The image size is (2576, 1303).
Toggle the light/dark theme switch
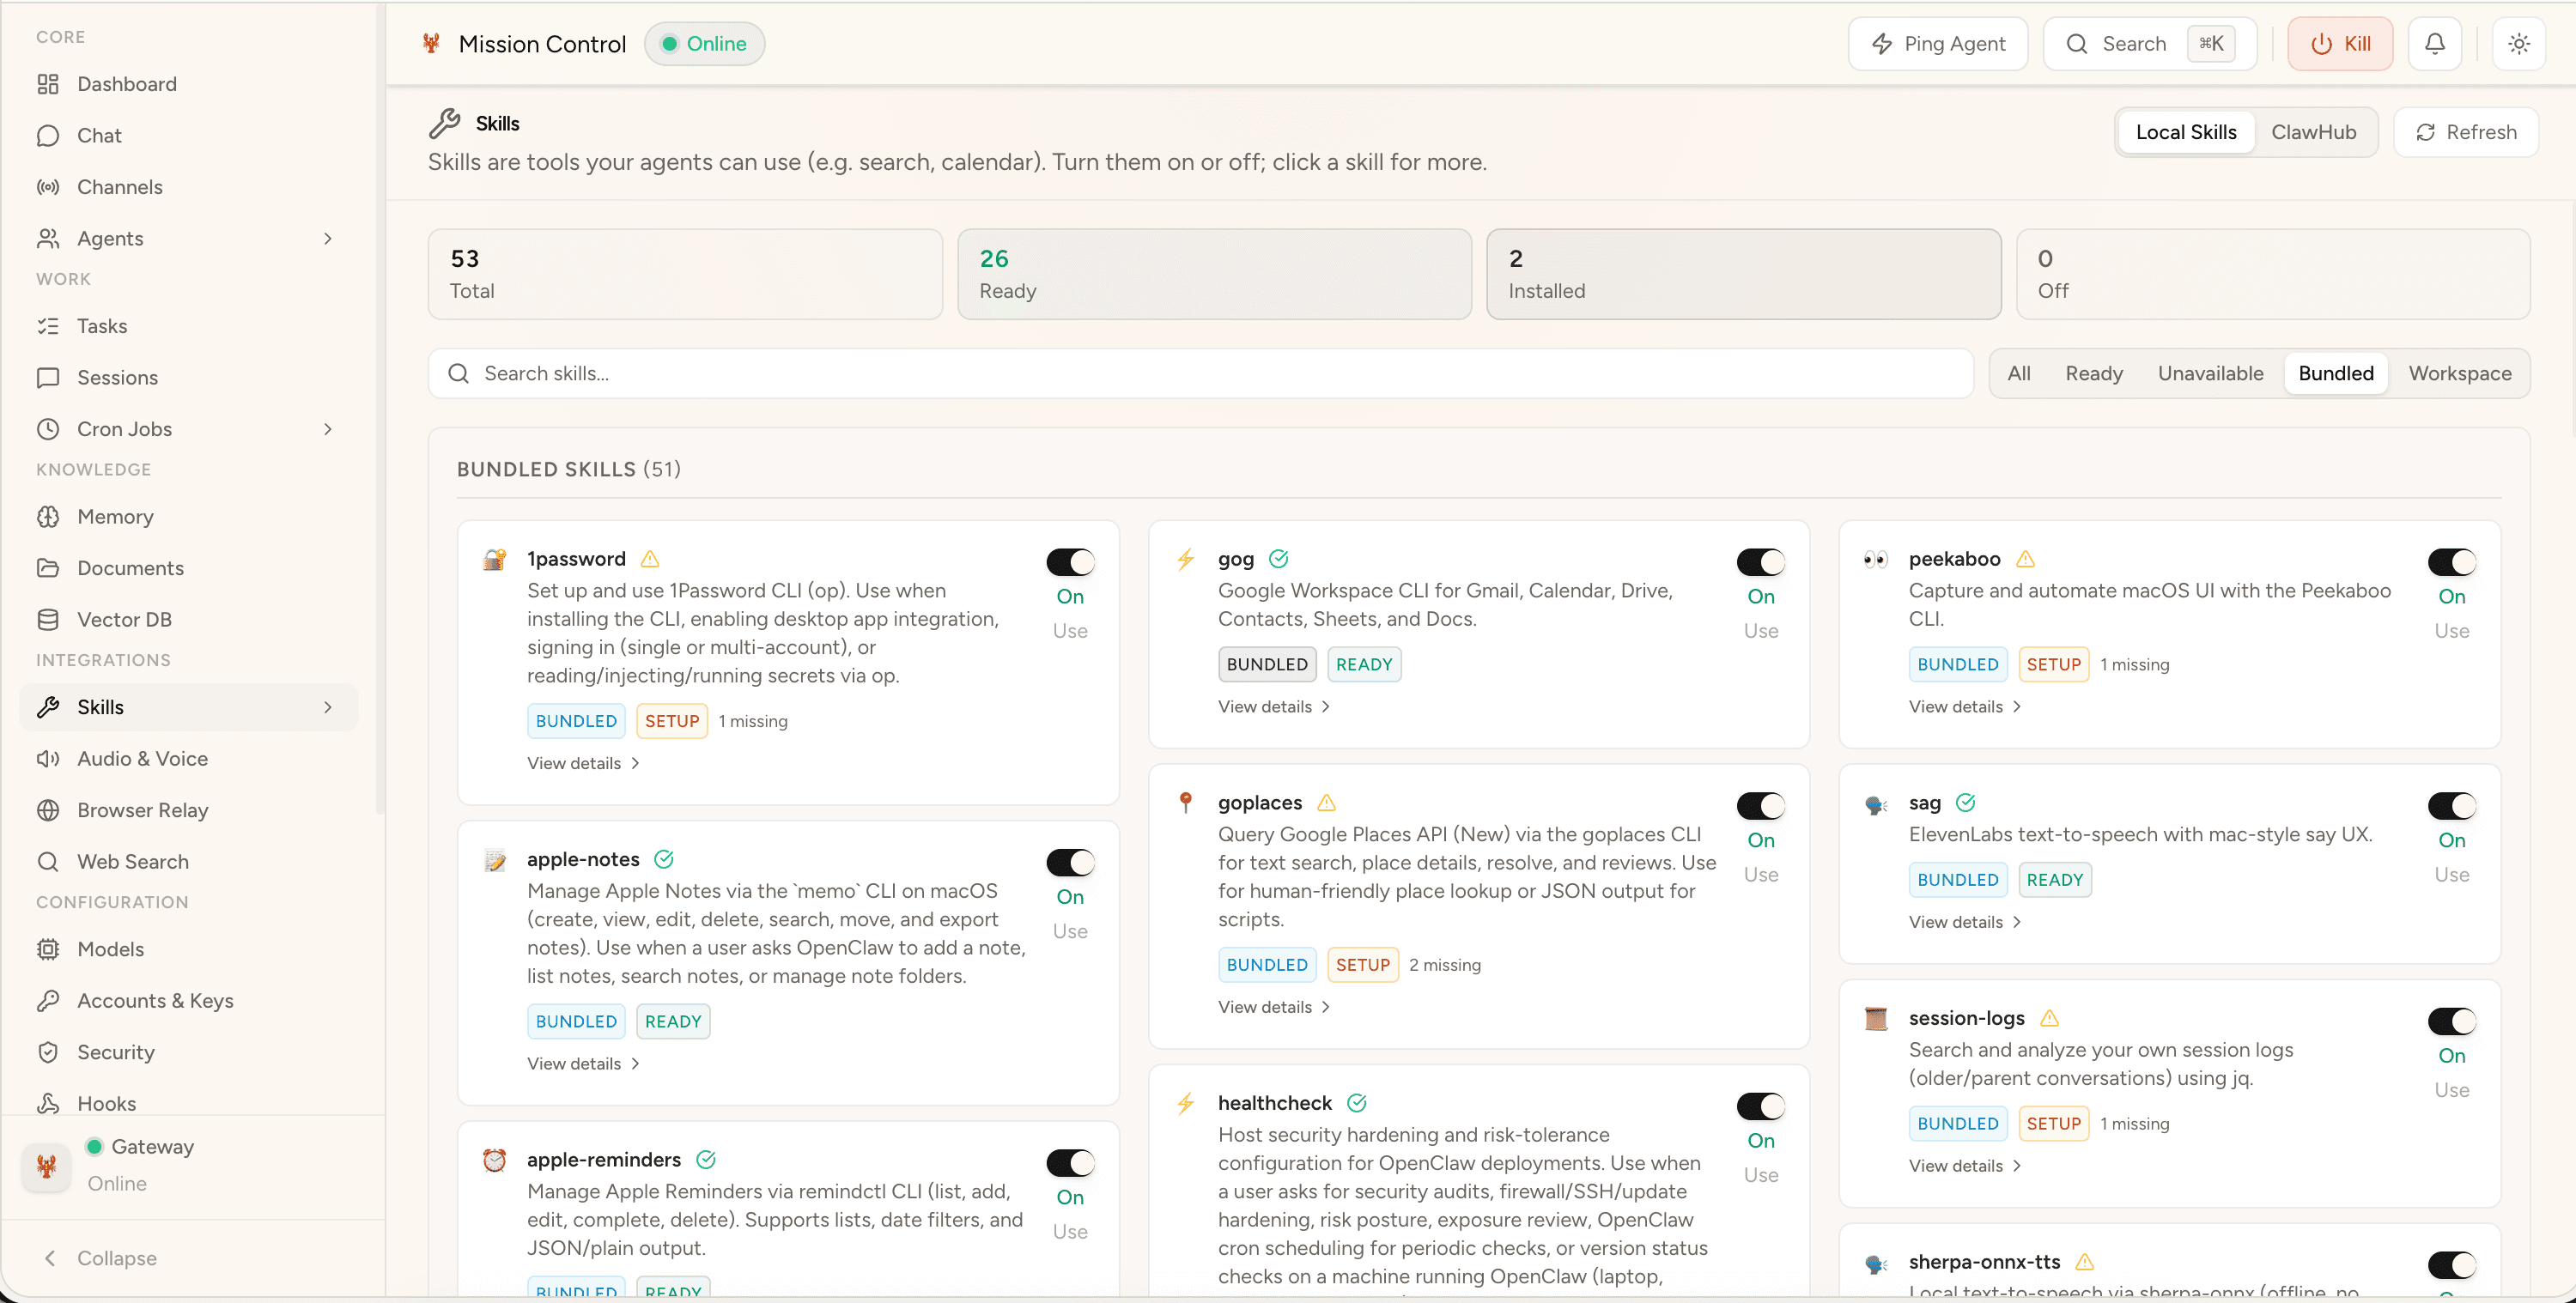tap(2519, 43)
